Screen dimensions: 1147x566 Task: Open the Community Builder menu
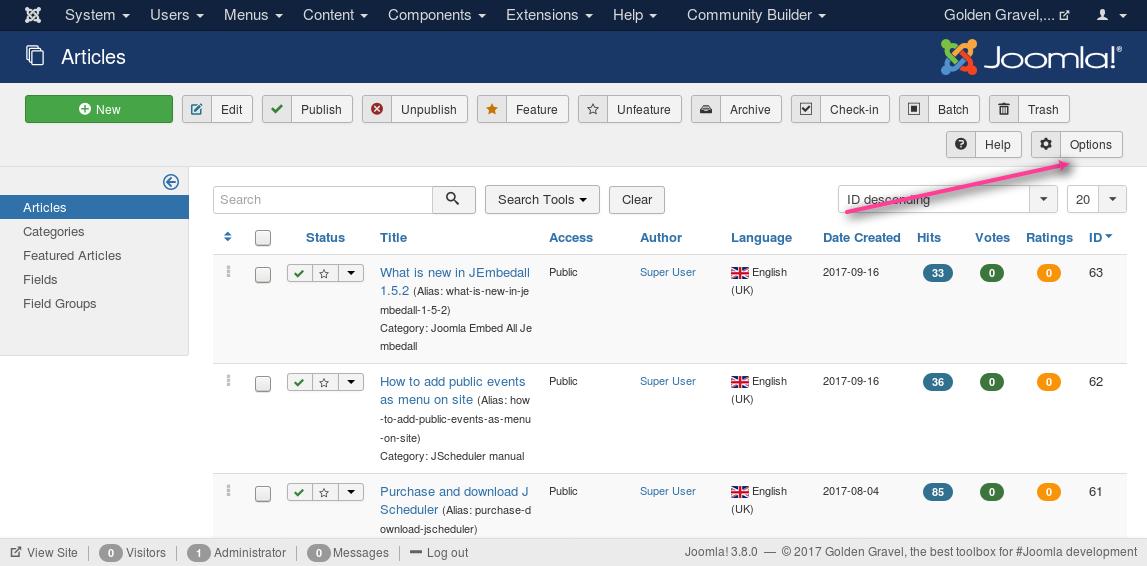pyautogui.click(x=756, y=15)
